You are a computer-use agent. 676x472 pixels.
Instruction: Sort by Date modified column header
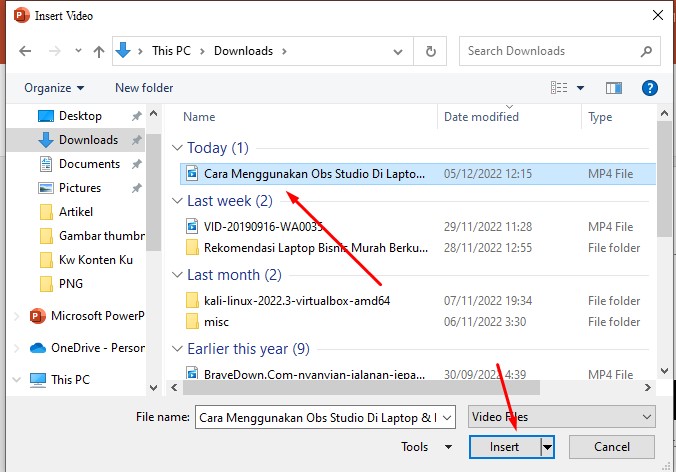click(481, 117)
